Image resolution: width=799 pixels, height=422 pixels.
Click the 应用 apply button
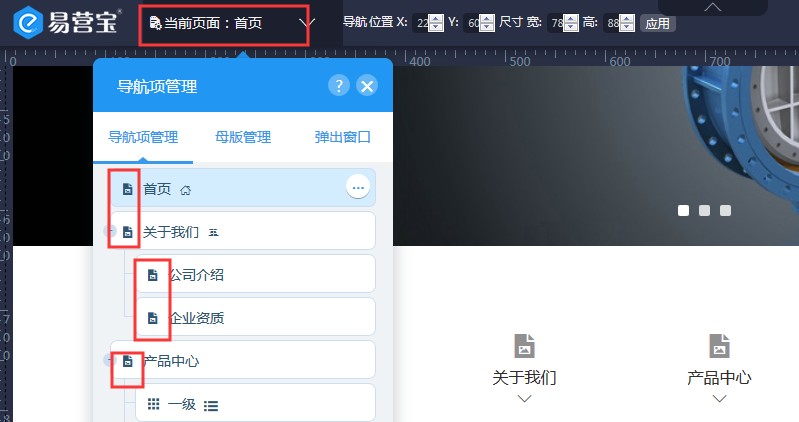(657, 24)
